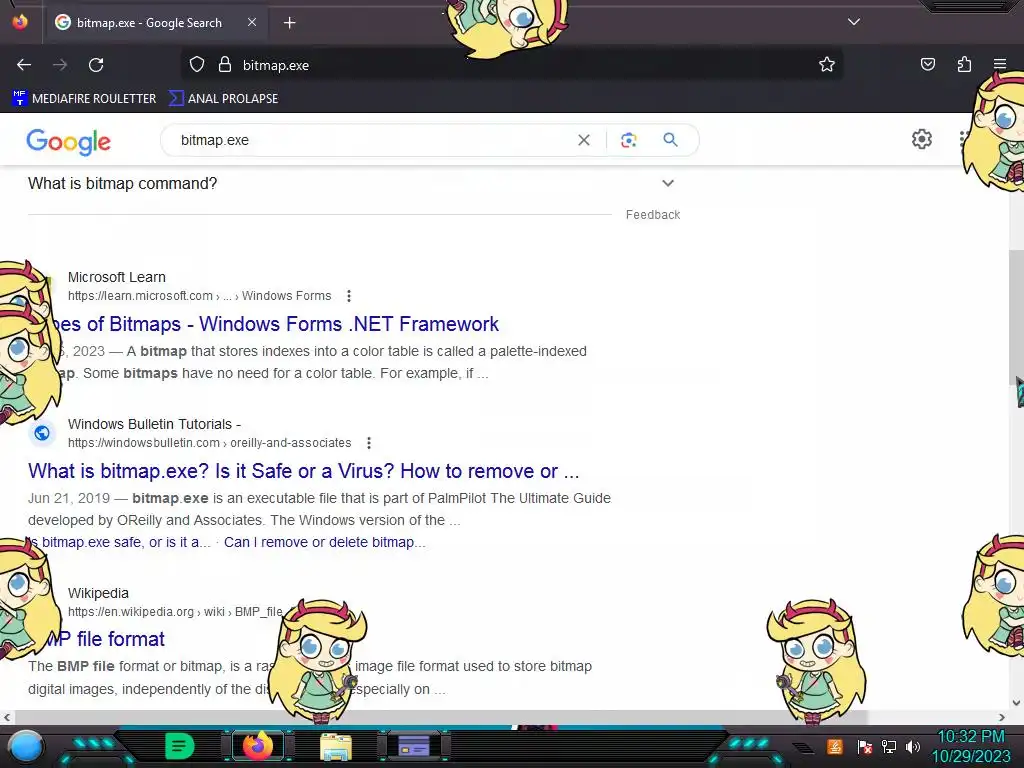Open the green notes app on taskbar
1024x768 pixels.
pyautogui.click(x=179, y=746)
